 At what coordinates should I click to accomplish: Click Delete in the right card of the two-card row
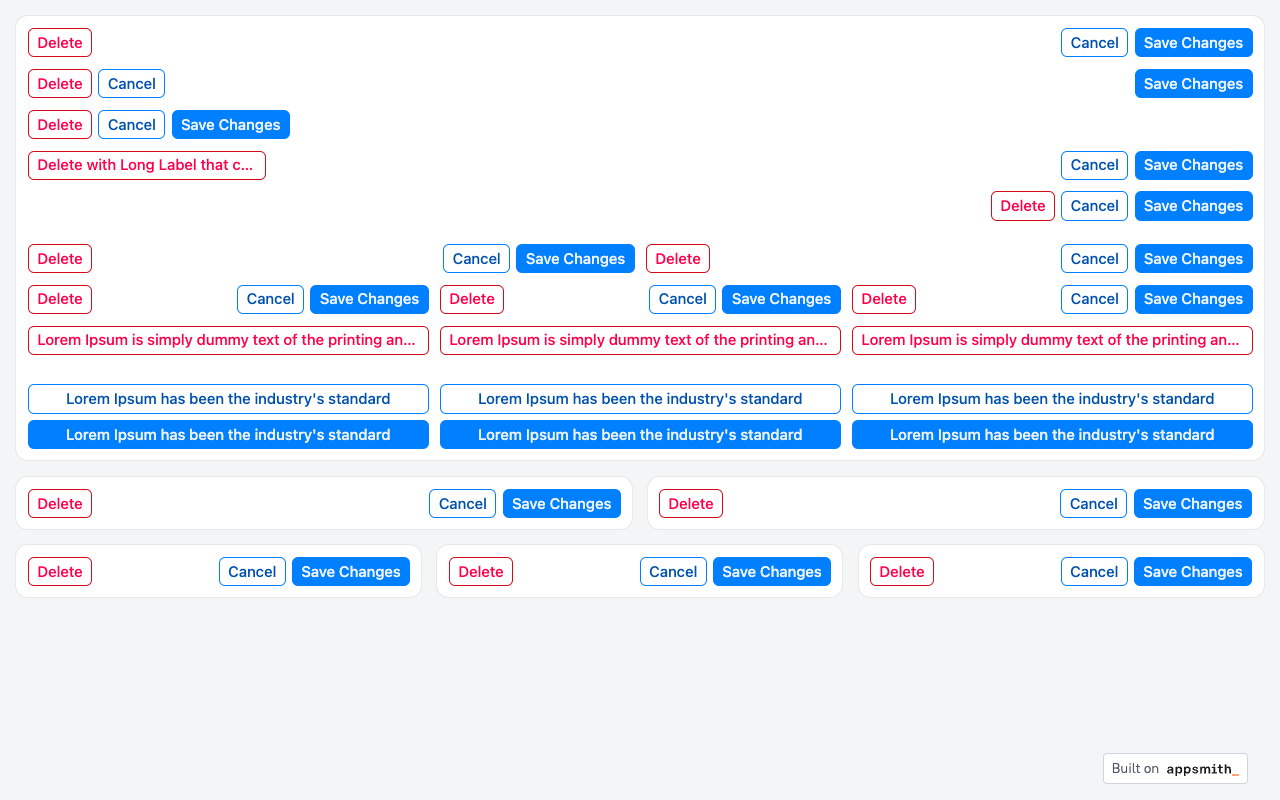point(690,504)
